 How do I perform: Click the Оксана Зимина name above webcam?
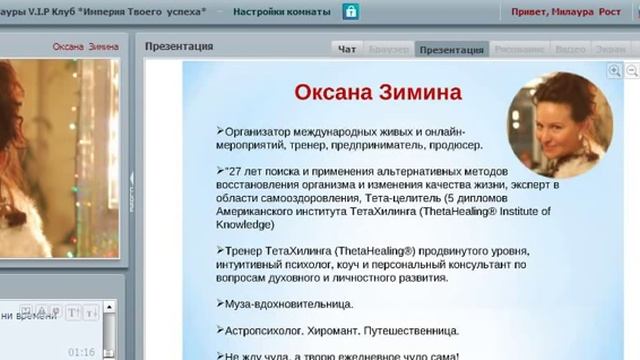(x=86, y=47)
